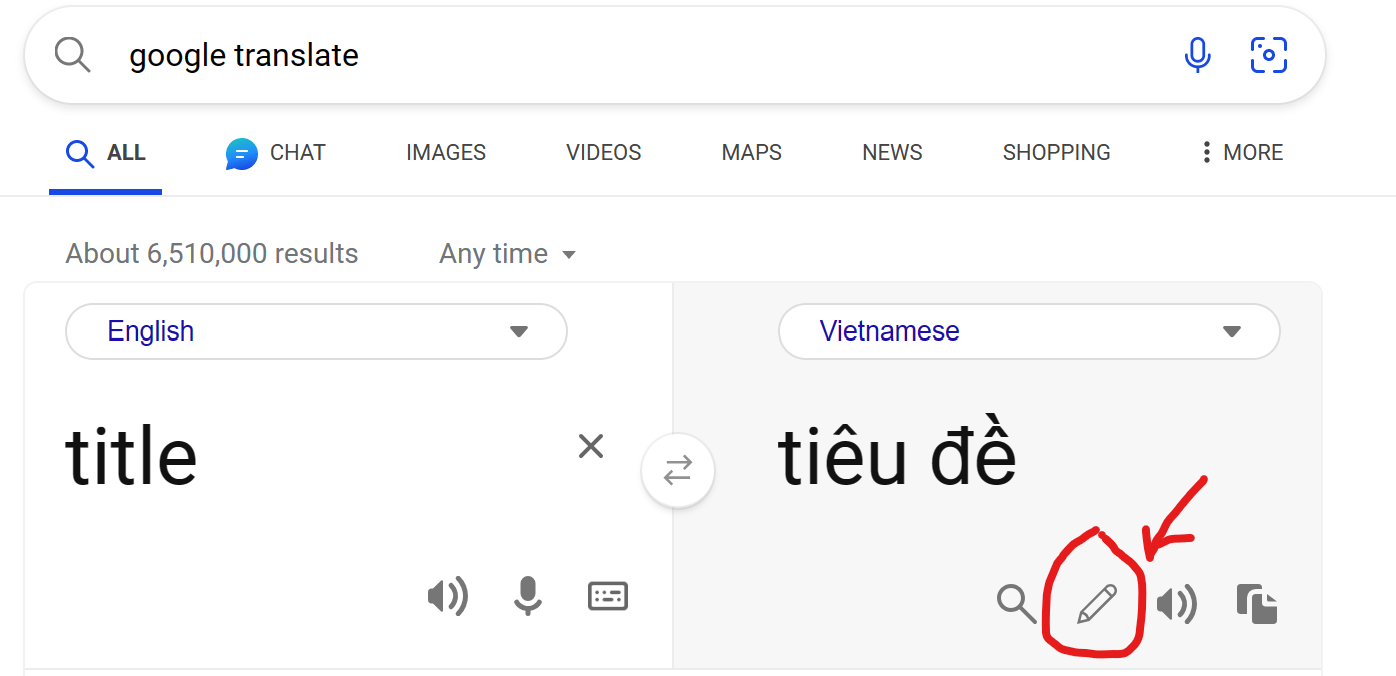The width and height of the screenshot is (1396, 676).
Task: Open the Vietnamese target language dropdown
Action: click(1029, 331)
